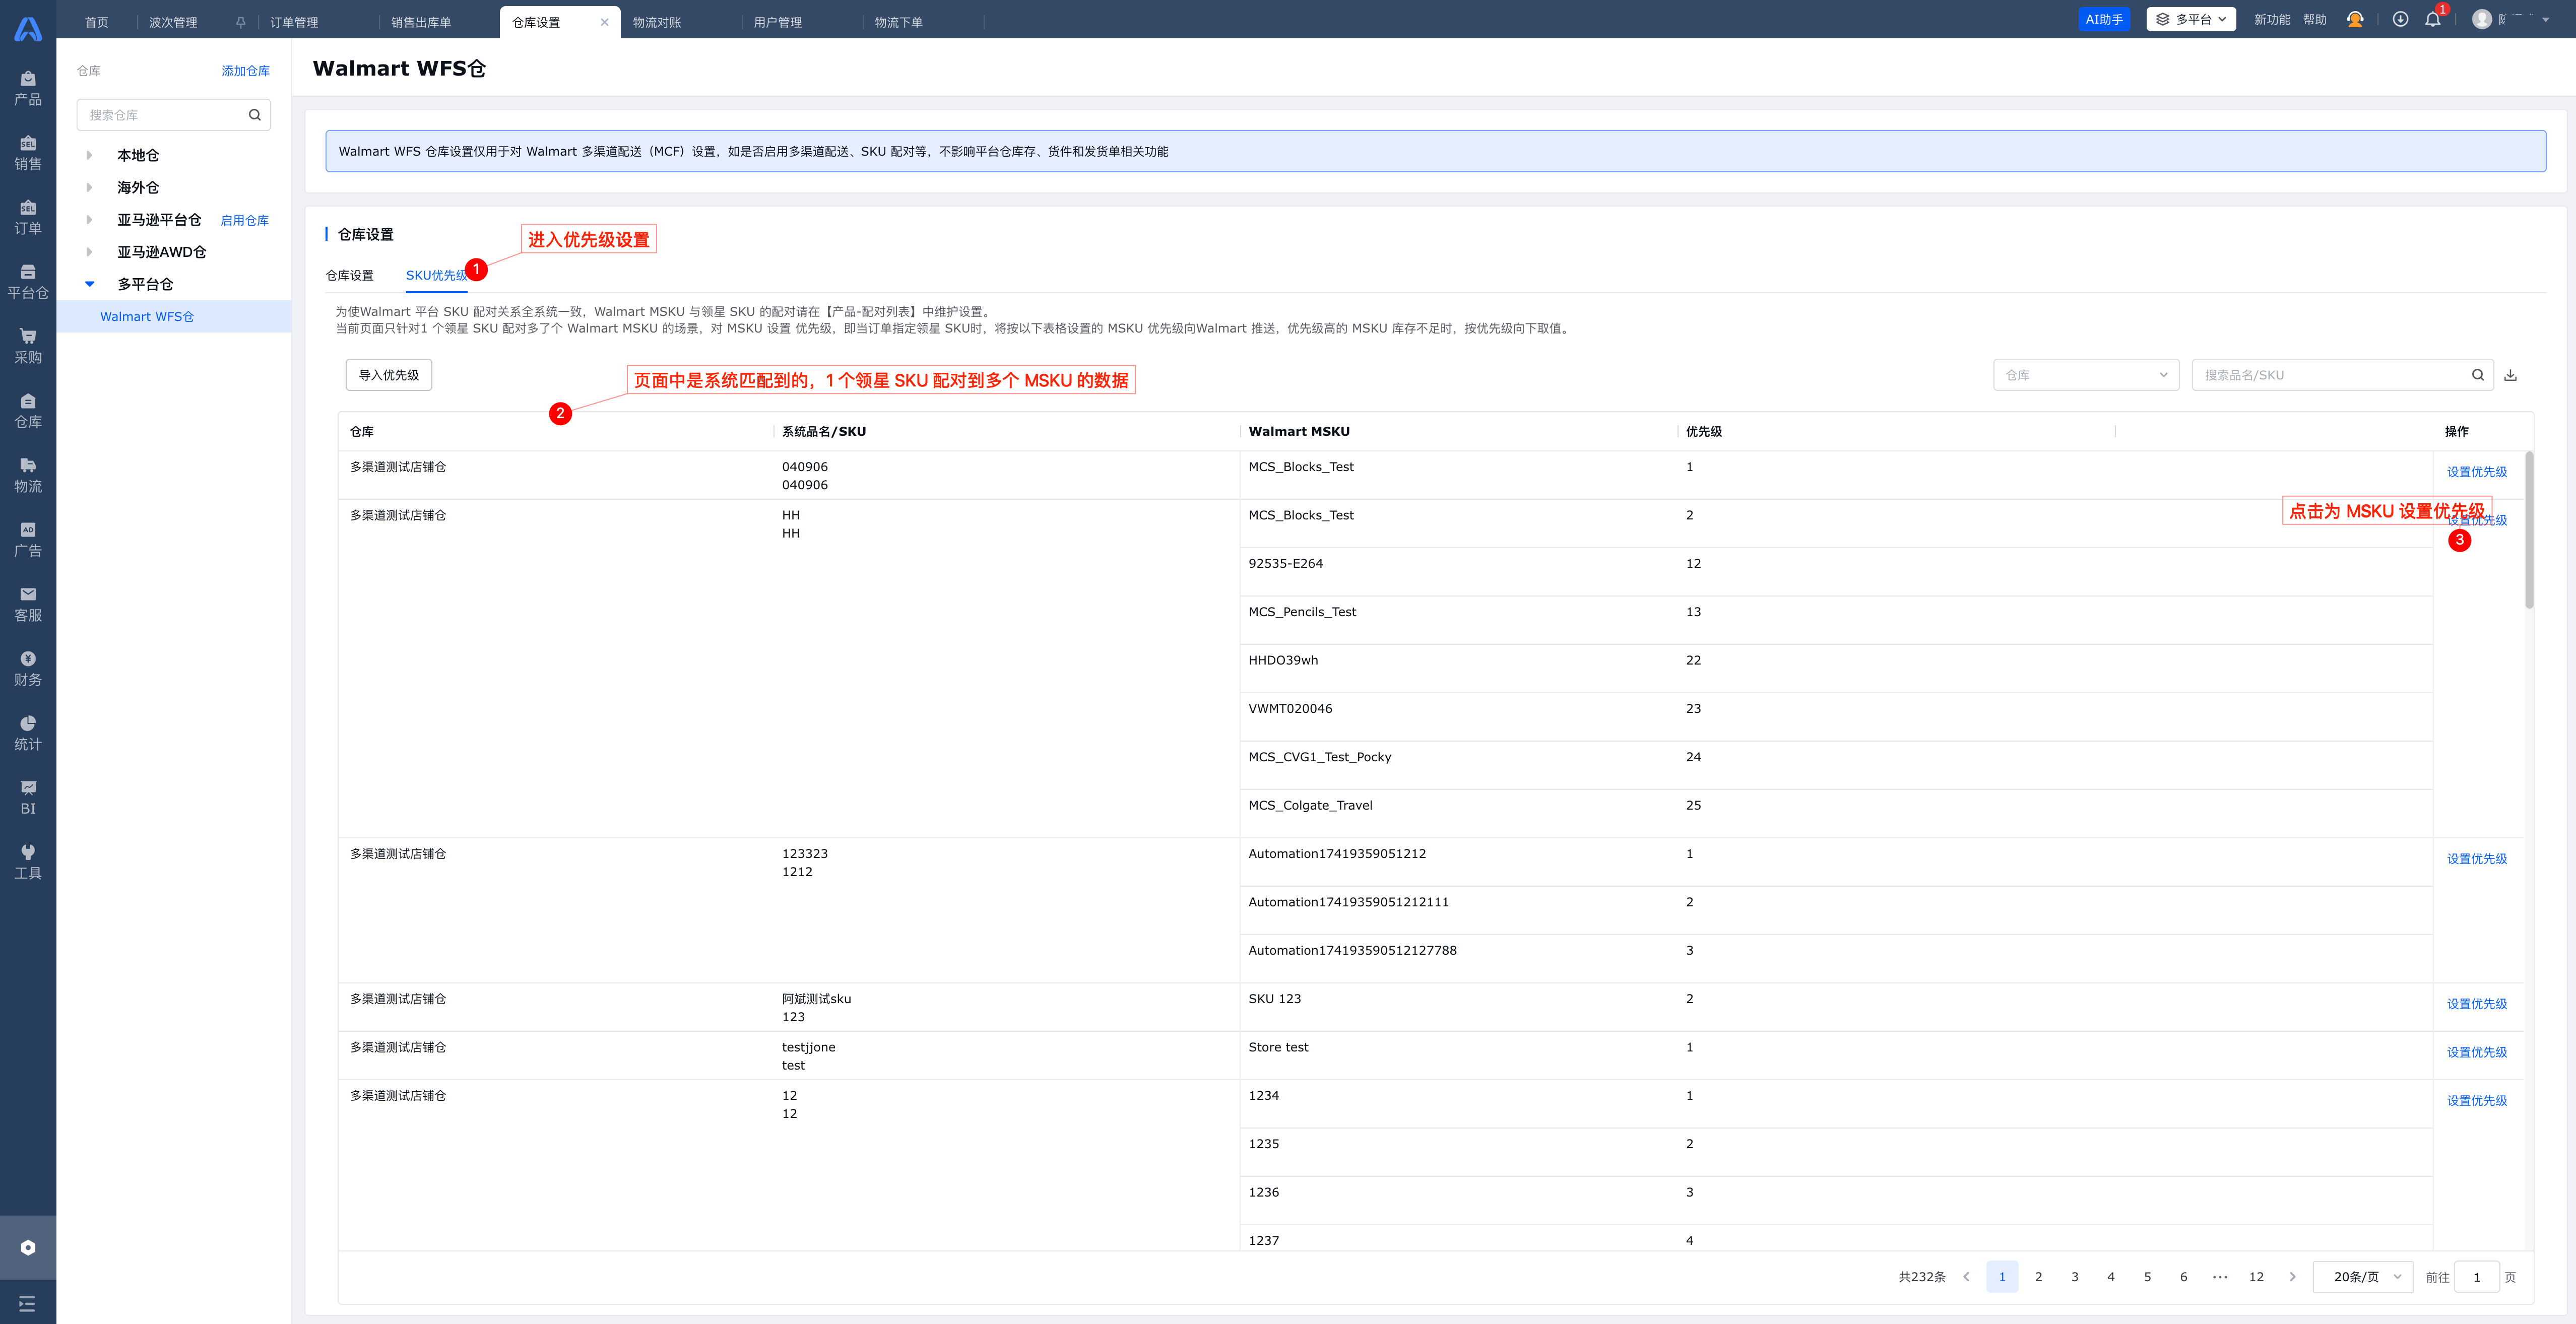The width and height of the screenshot is (2576, 1324).
Task: Select the SKU优先级 sub-tab
Action: [x=436, y=275]
